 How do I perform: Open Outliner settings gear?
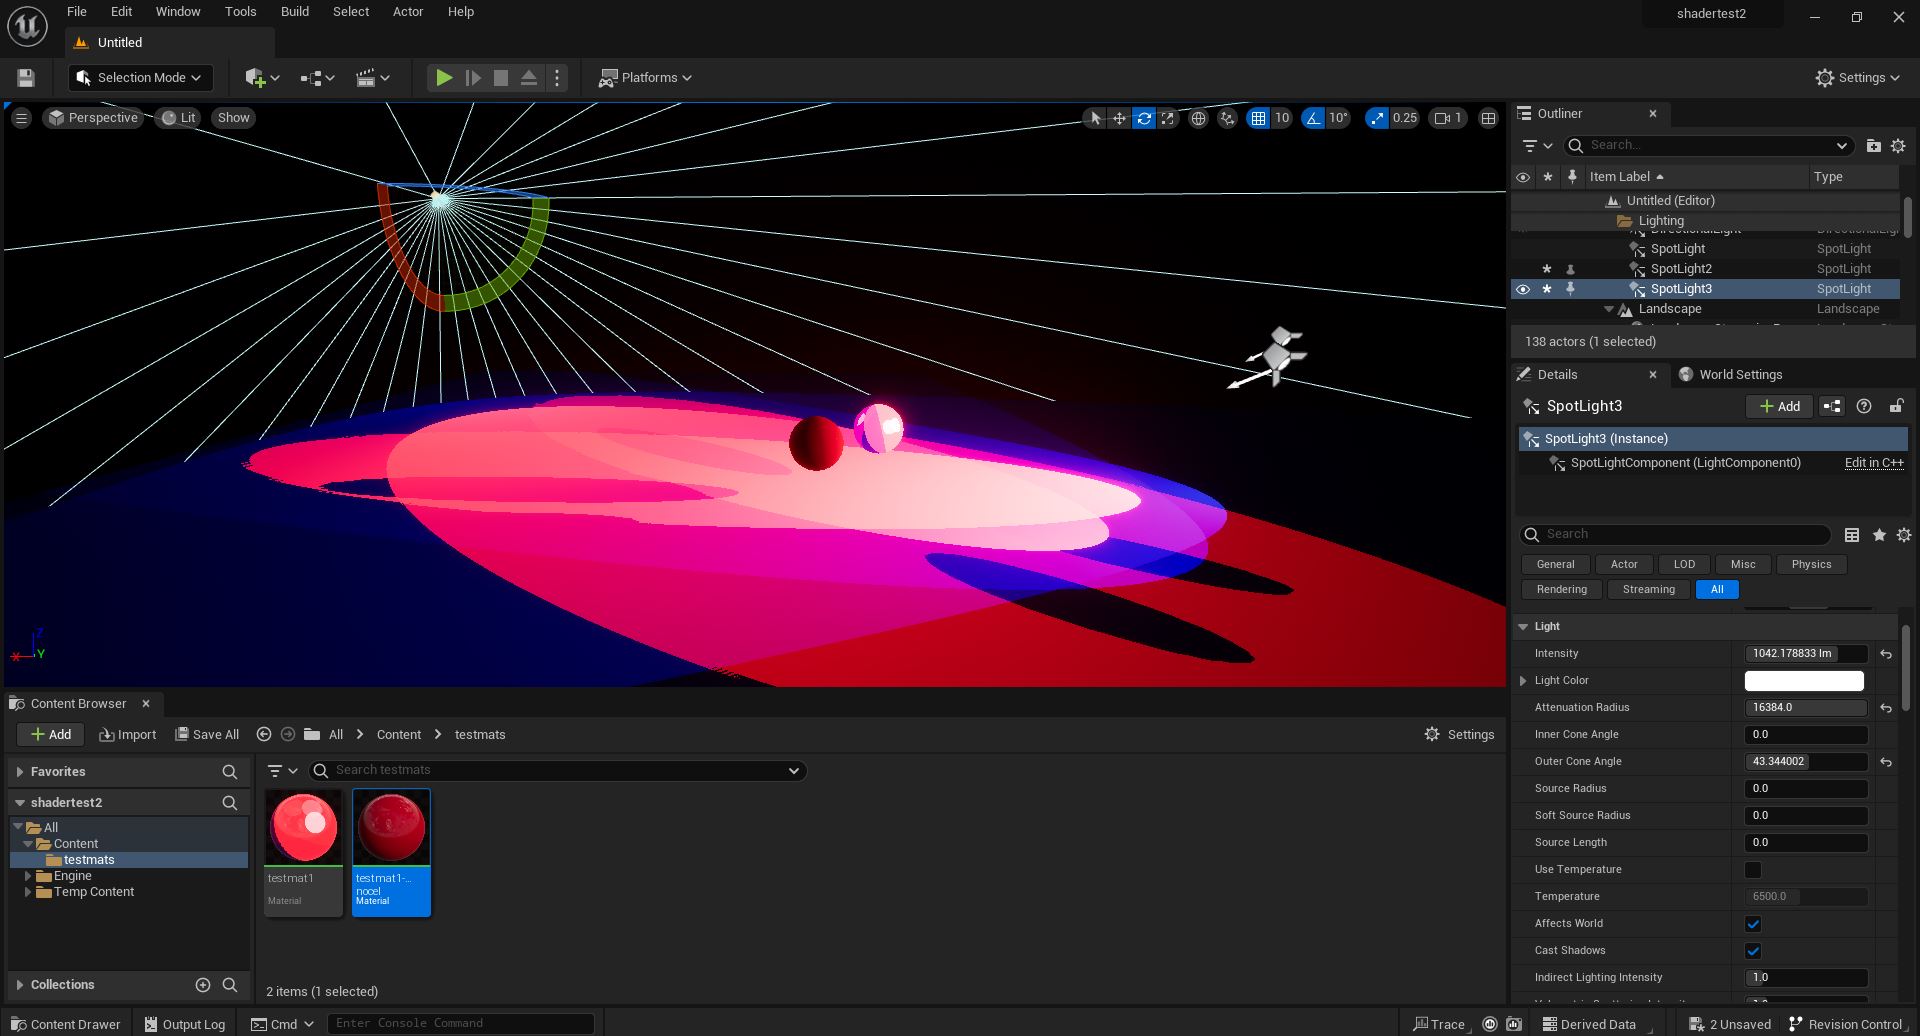pyautogui.click(x=1898, y=146)
